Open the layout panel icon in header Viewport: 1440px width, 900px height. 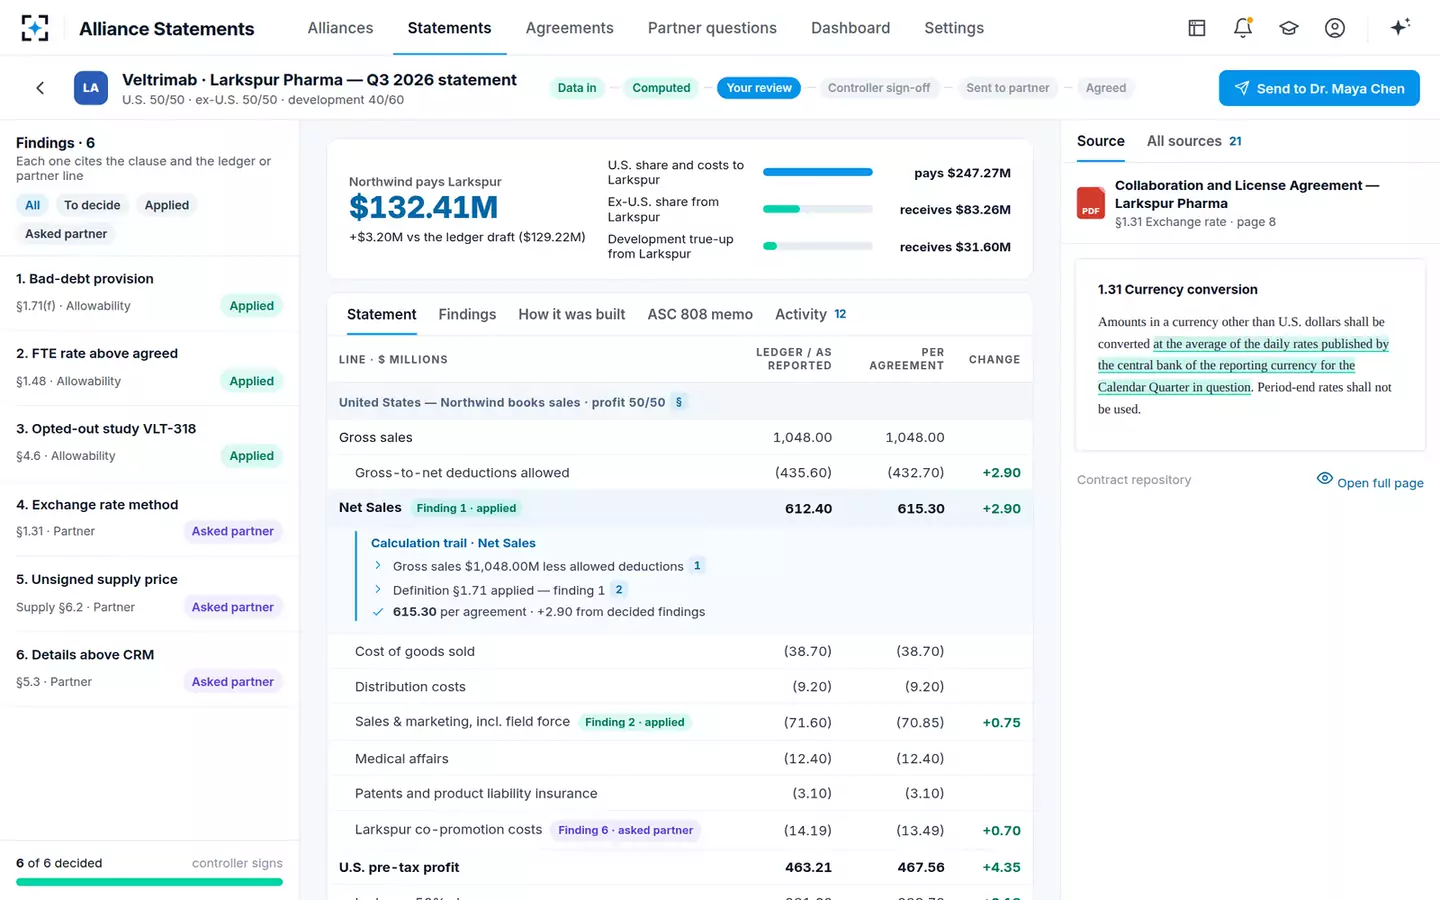click(x=1197, y=28)
